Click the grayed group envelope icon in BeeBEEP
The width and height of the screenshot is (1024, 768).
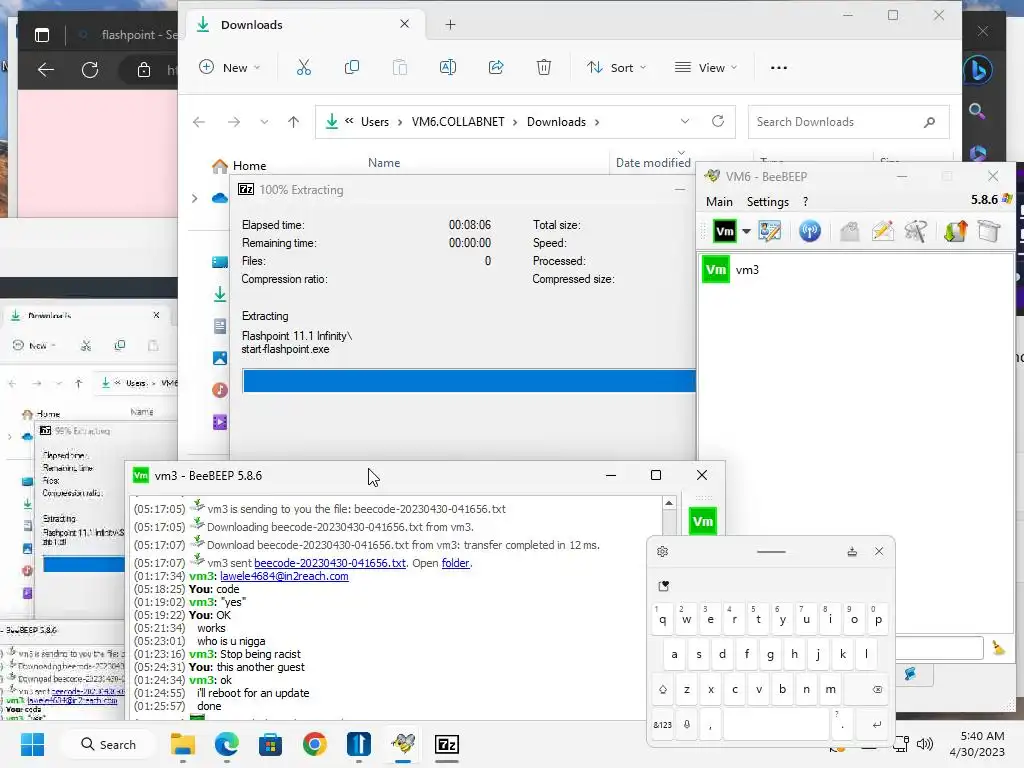(x=850, y=231)
